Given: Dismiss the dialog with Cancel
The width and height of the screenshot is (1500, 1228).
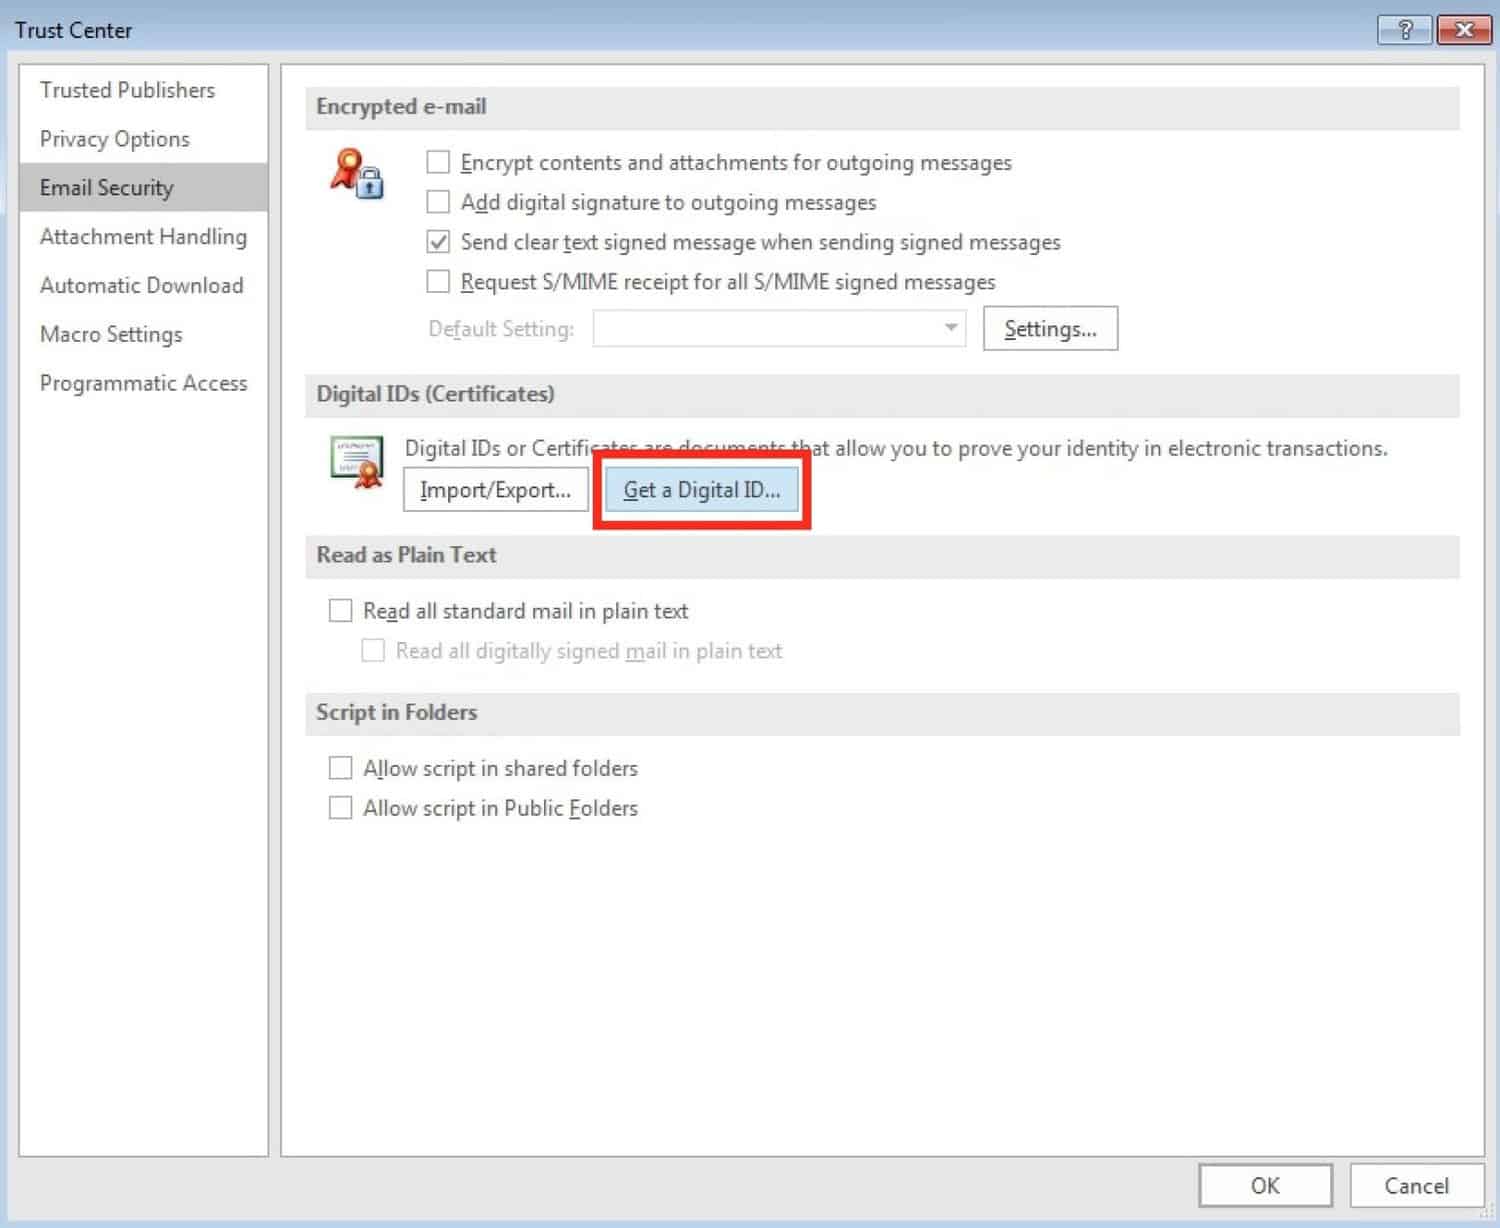Looking at the screenshot, I should click(1413, 1186).
